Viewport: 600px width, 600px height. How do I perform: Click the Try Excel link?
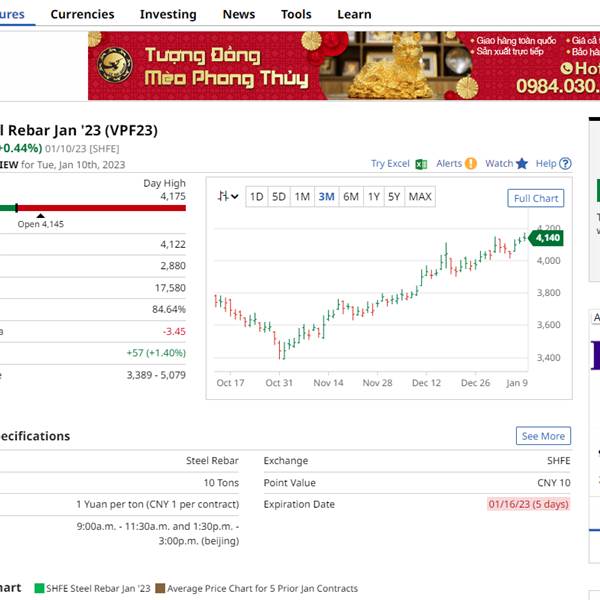(390, 164)
